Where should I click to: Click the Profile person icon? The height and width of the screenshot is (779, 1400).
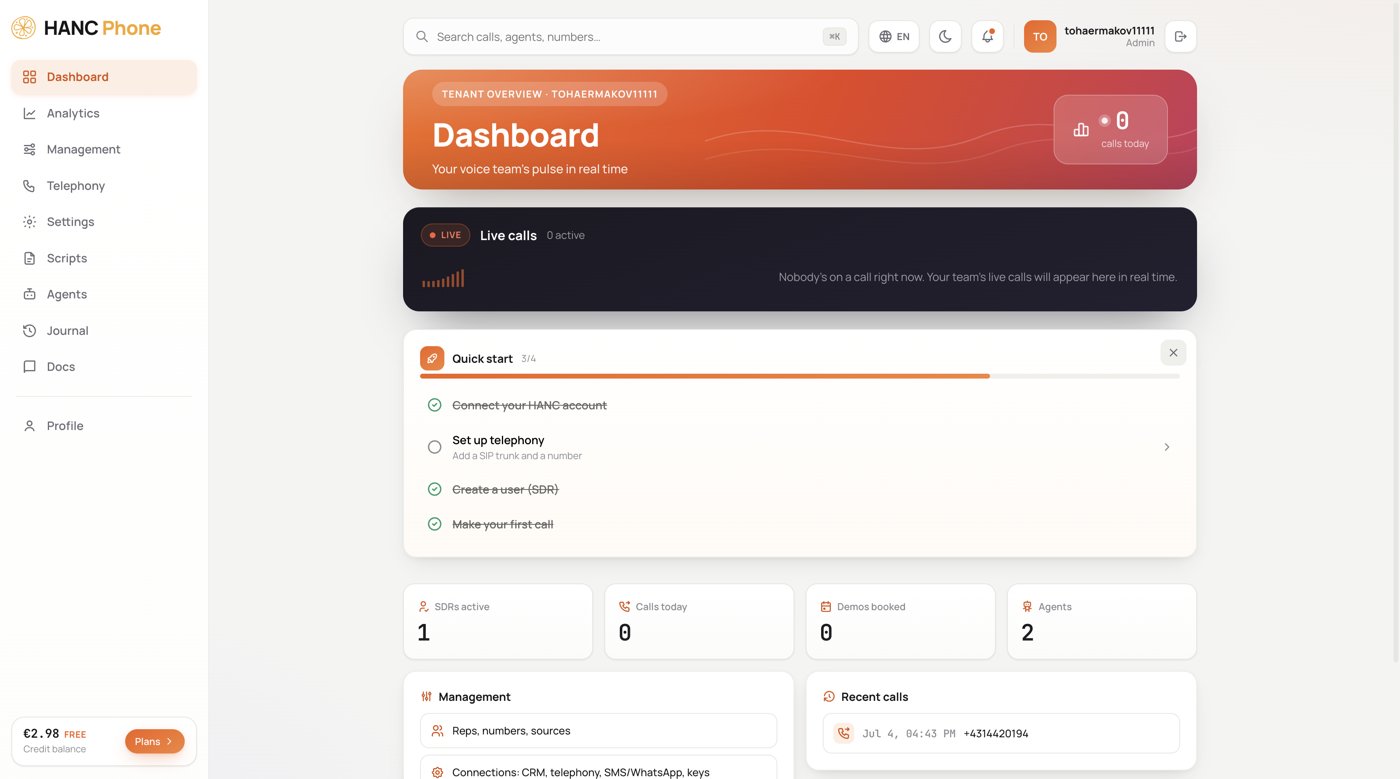[x=29, y=426]
